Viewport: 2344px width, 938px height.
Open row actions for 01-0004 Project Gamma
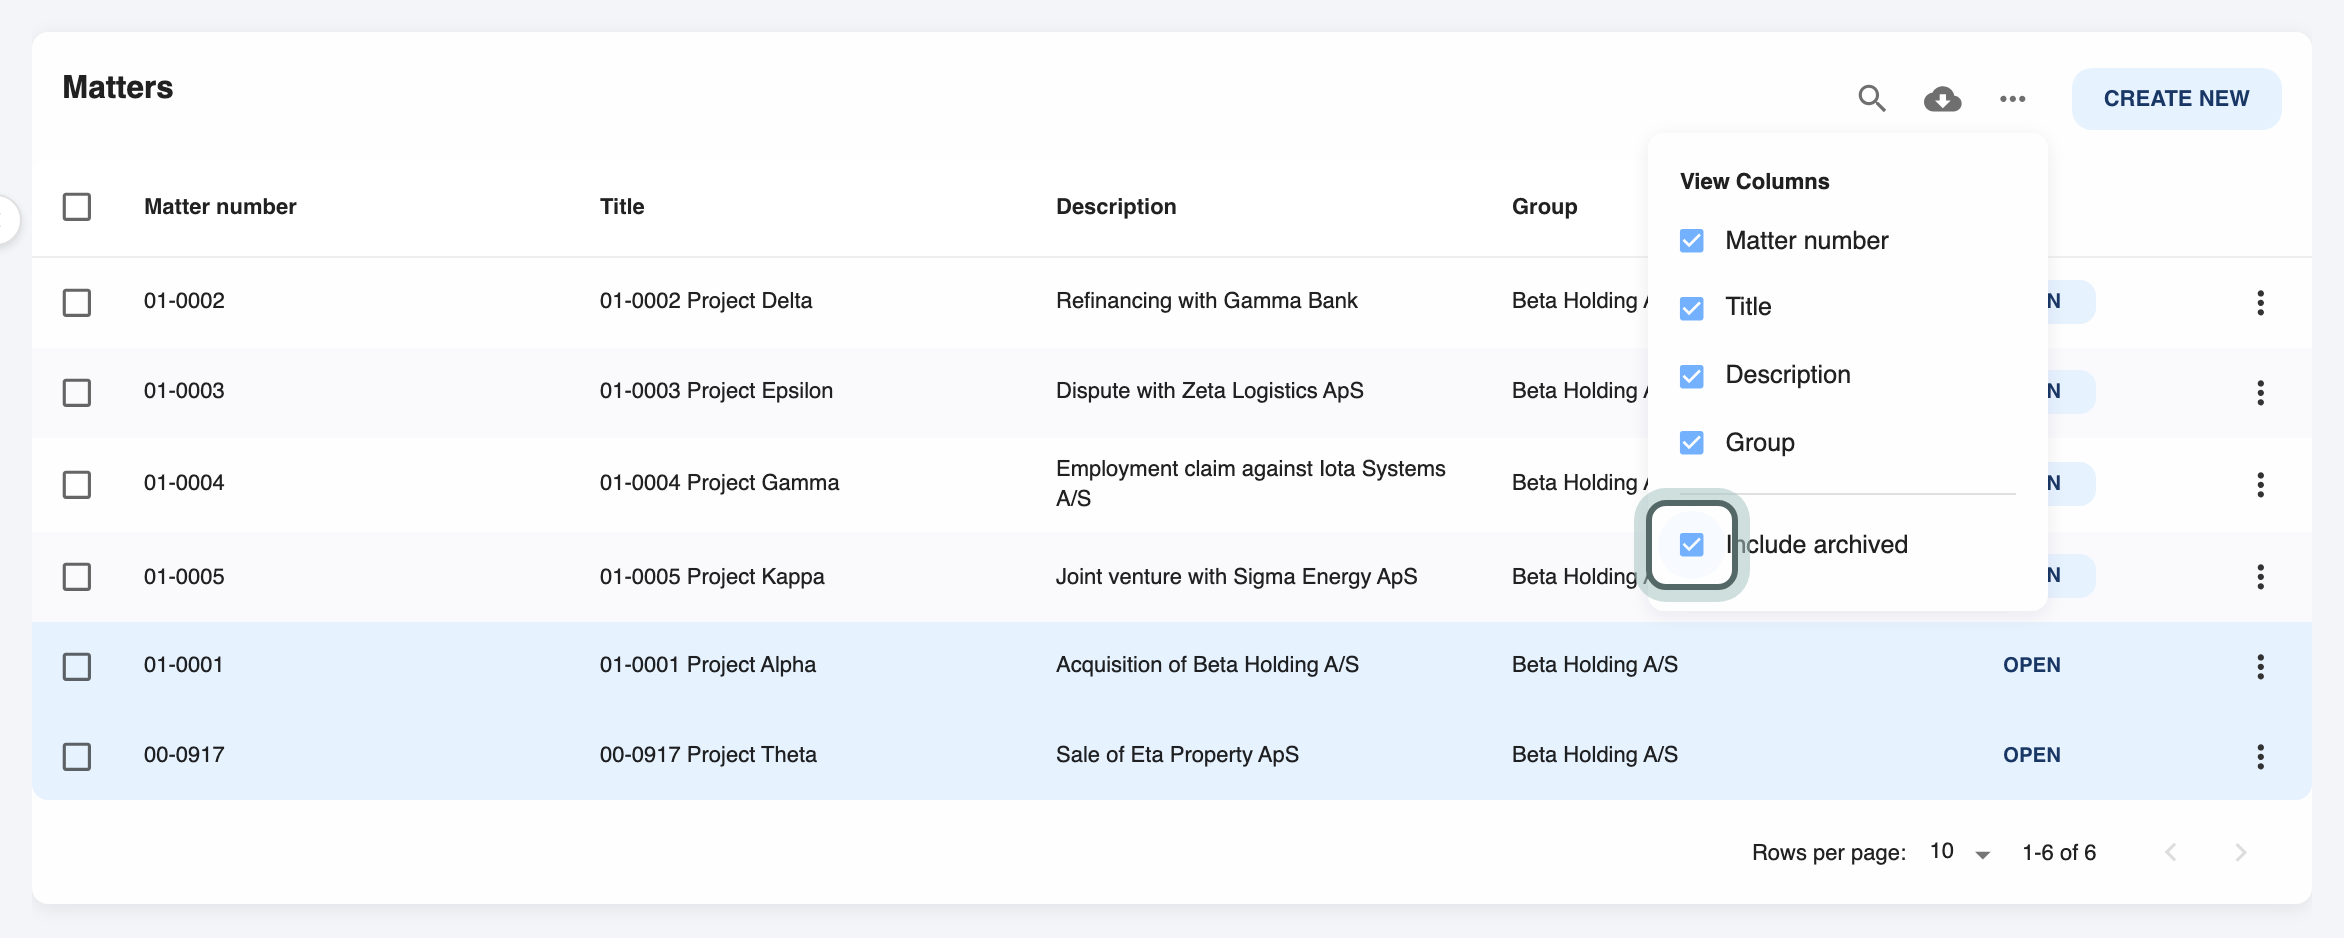click(2260, 484)
